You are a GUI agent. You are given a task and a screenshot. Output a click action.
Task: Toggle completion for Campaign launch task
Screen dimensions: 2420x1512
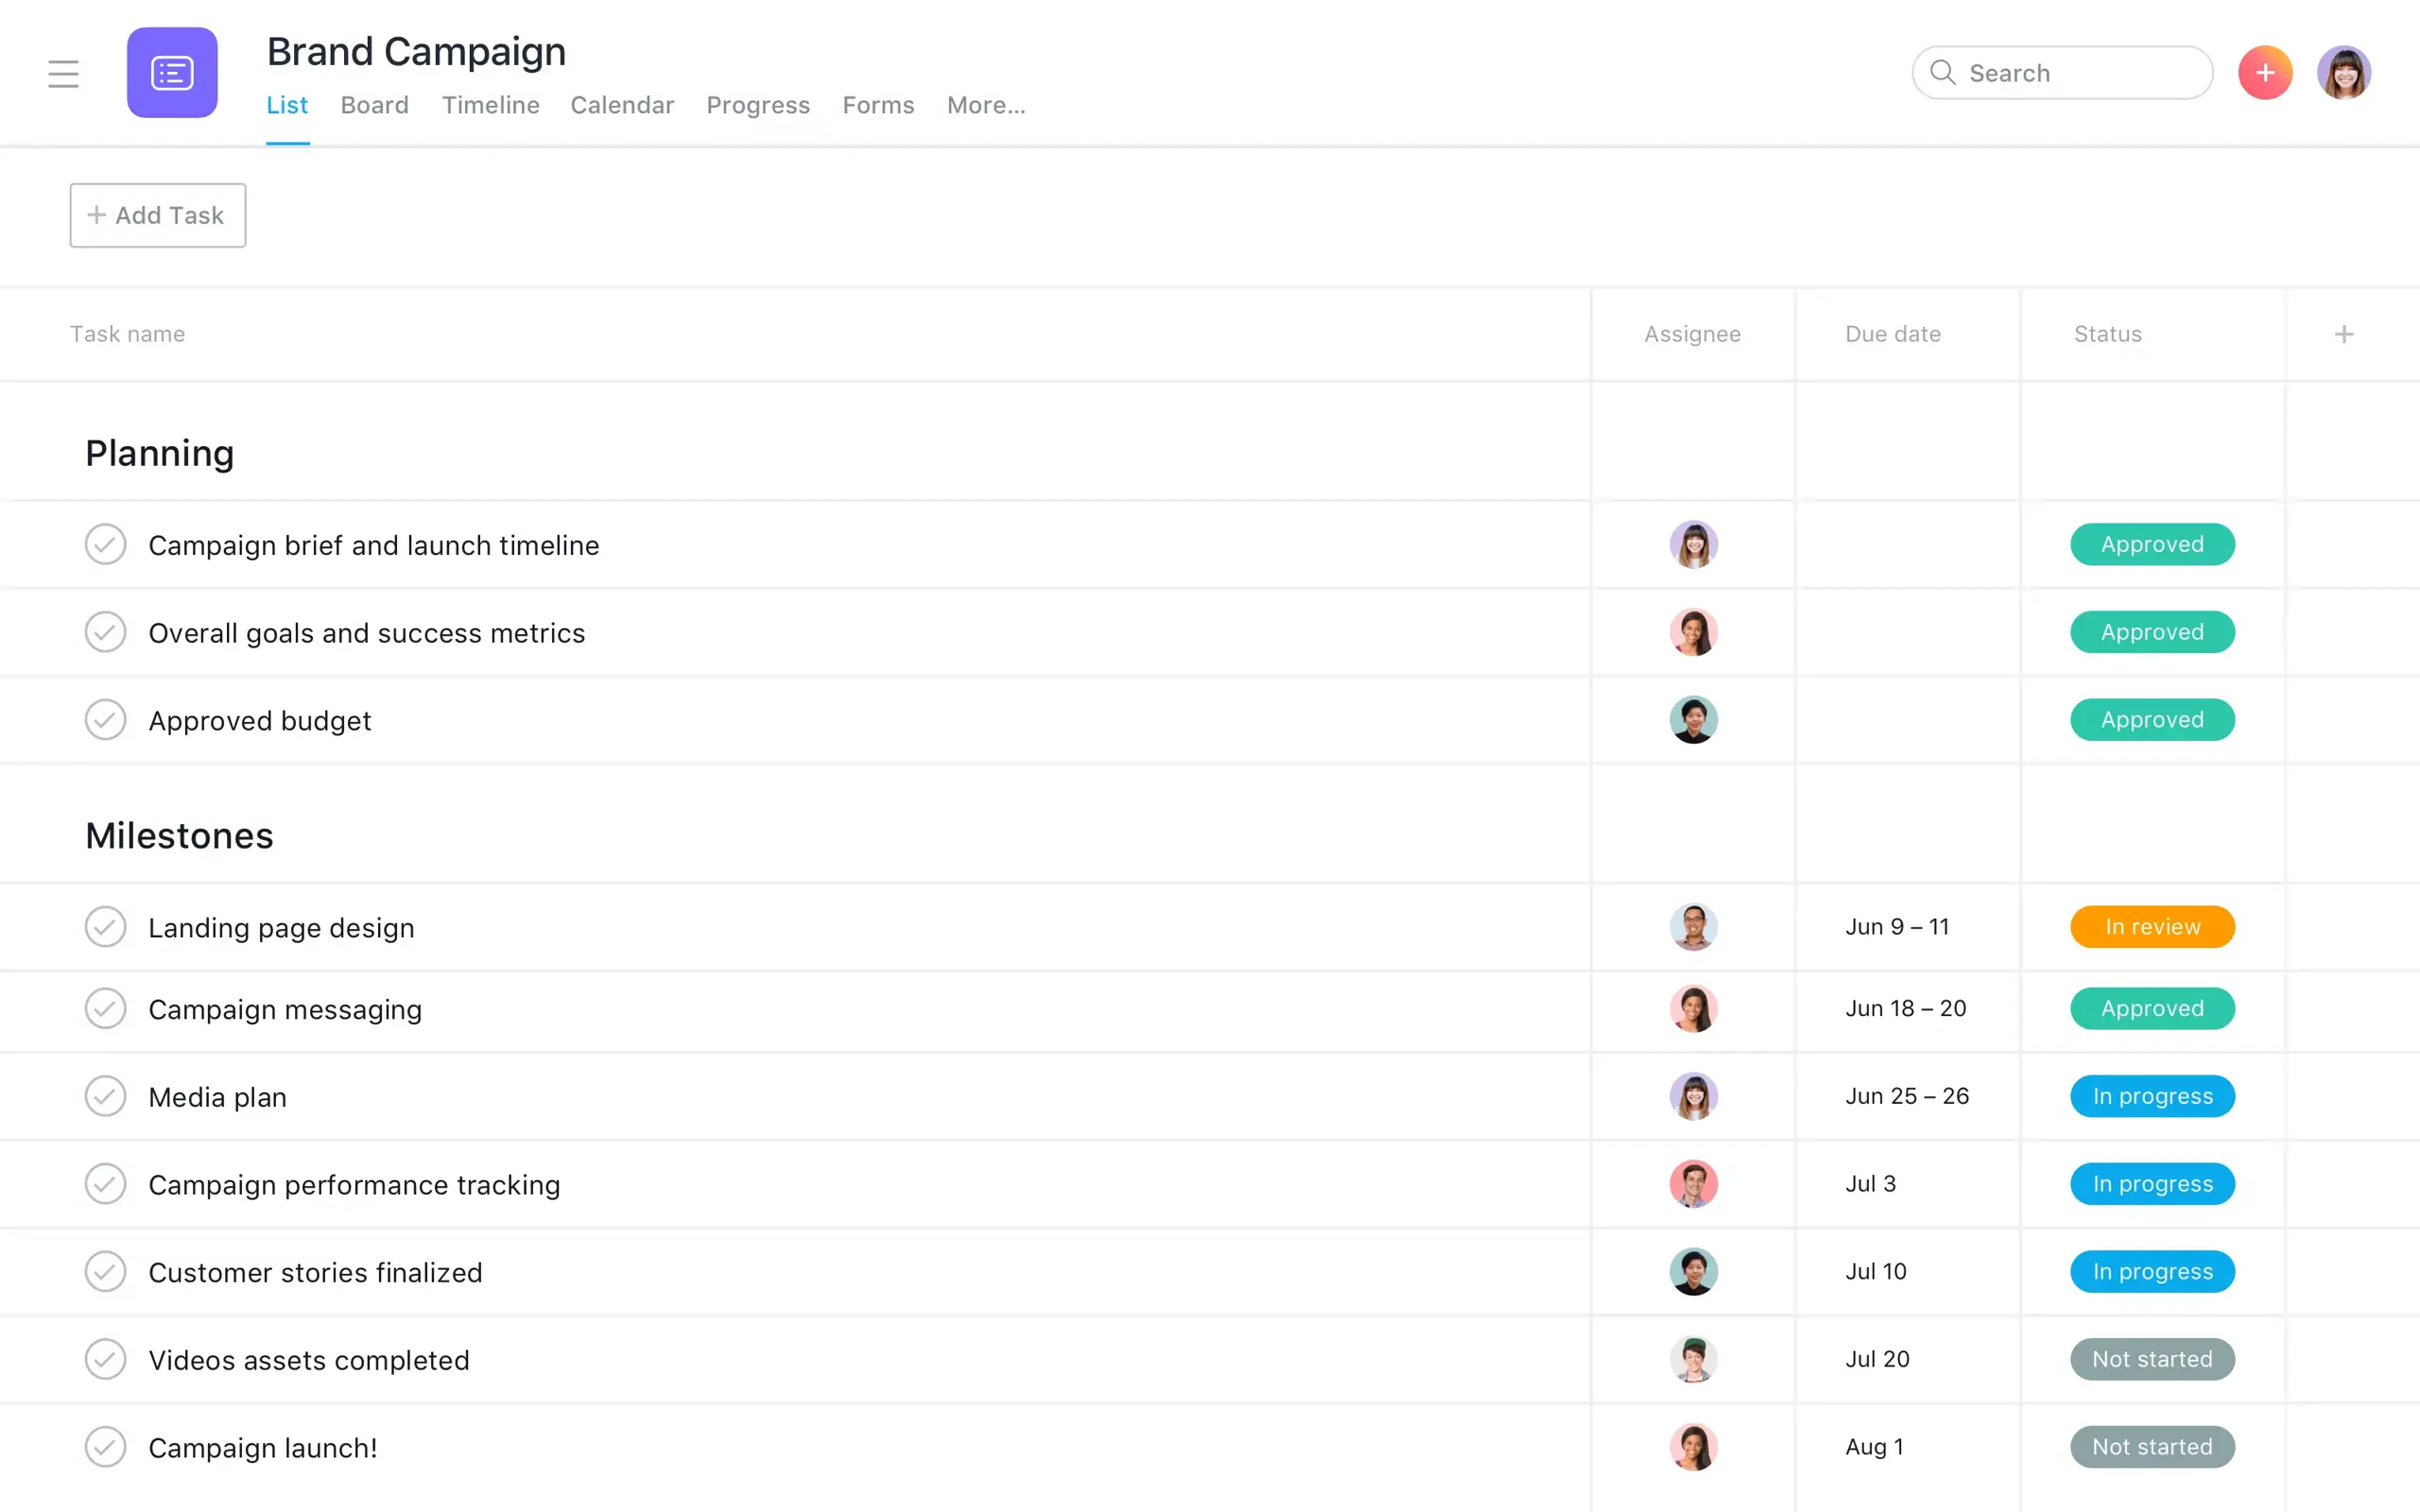pyautogui.click(x=106, y=1448)
